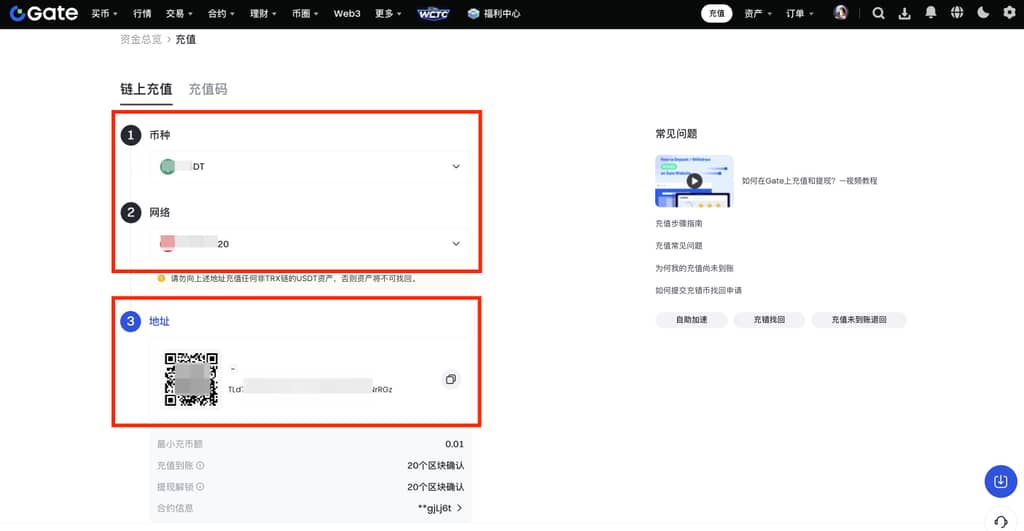Play the deposit tutorial video thumbnail

point(694,181)
